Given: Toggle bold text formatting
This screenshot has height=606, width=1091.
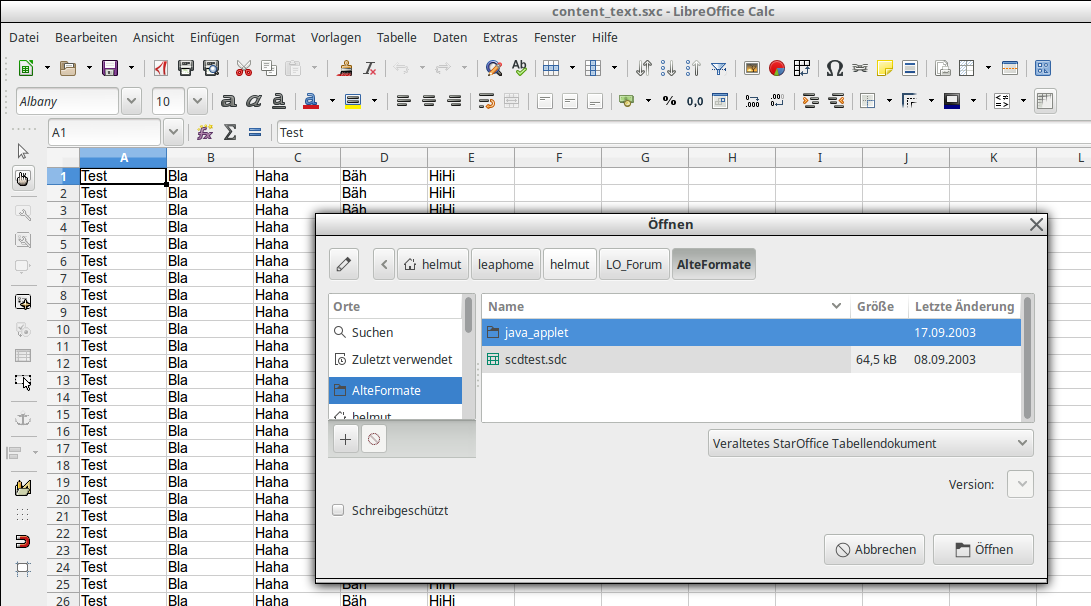Looking at the screenshot, I should (x=228, y=101).
